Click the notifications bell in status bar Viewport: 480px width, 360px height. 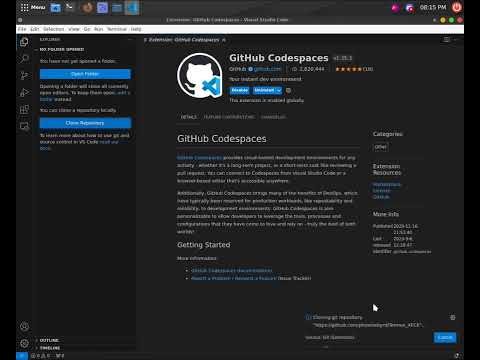[x=457, y=356]
